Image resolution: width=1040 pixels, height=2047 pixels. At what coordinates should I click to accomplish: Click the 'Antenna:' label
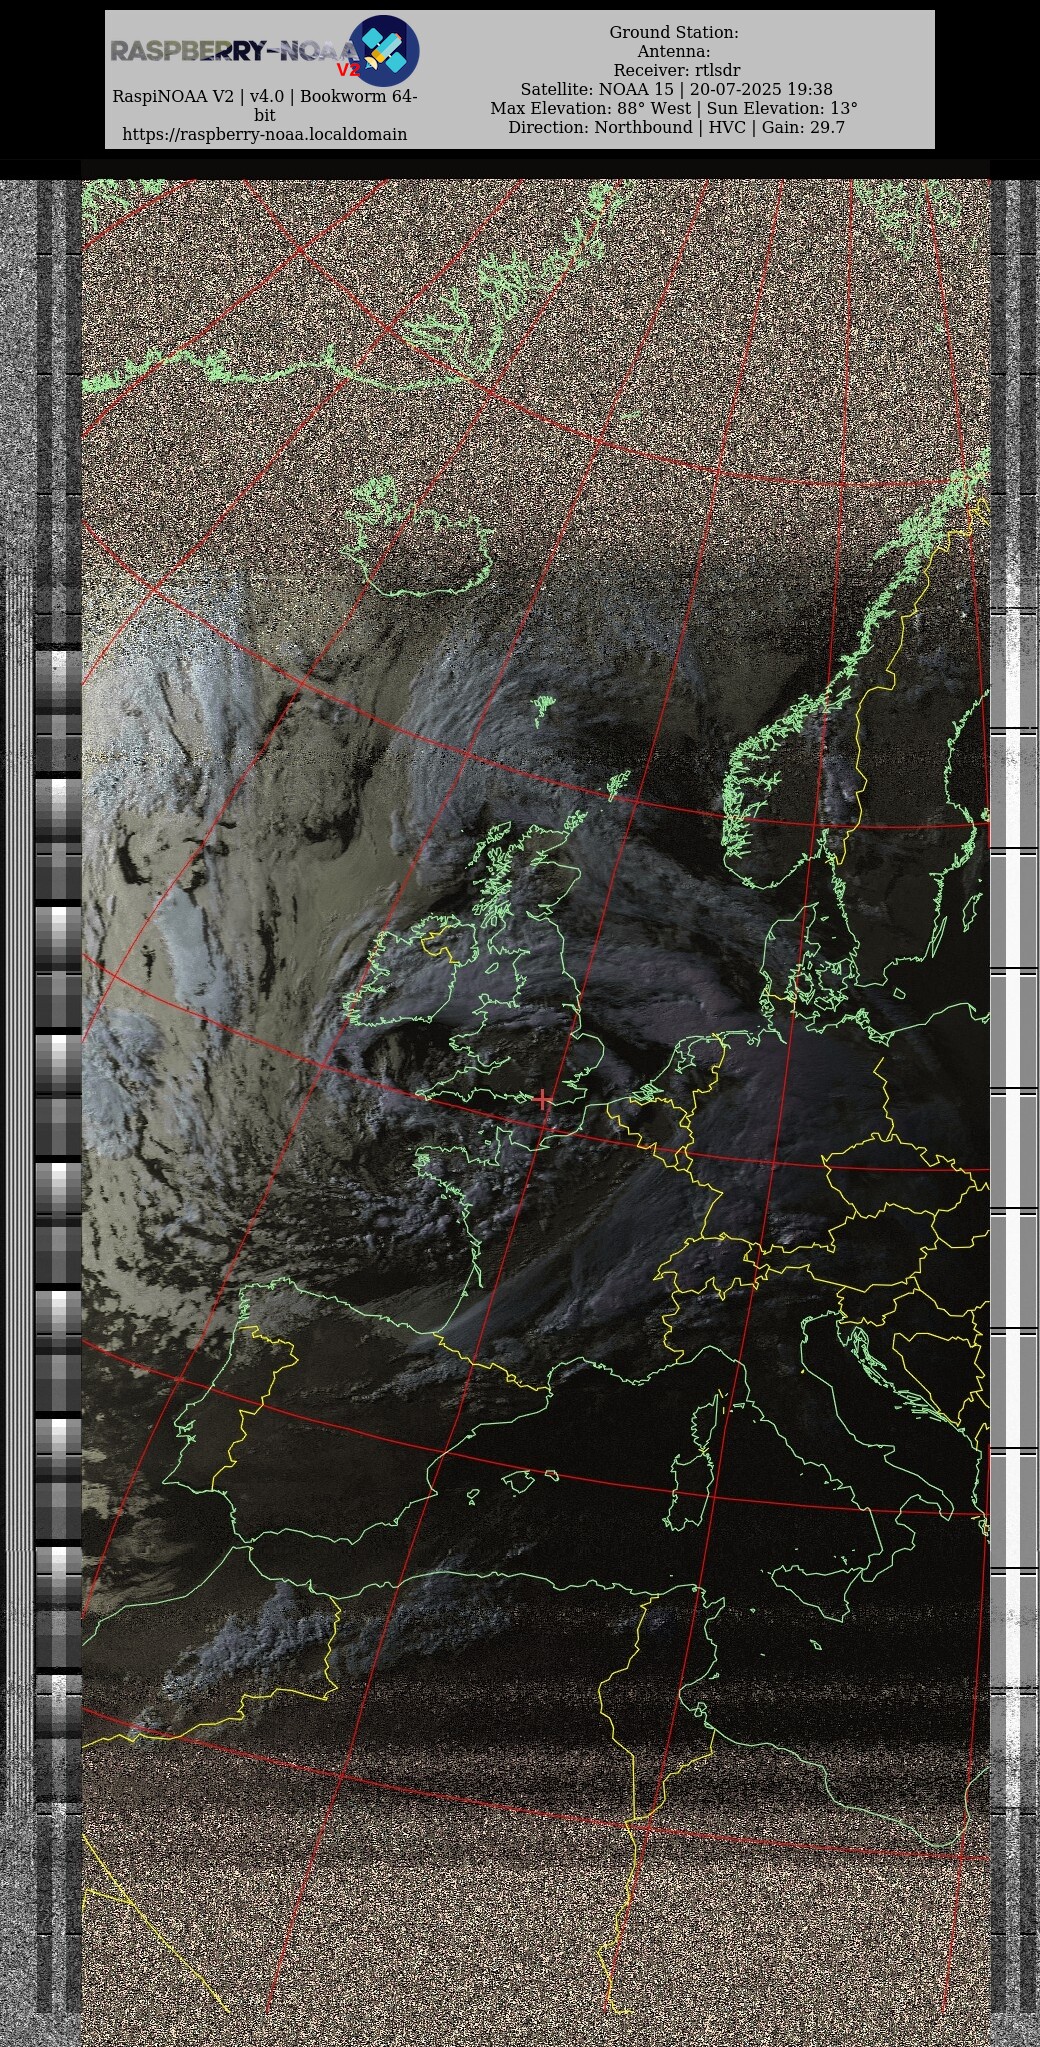pyautogui.click(x=674, y=52)
